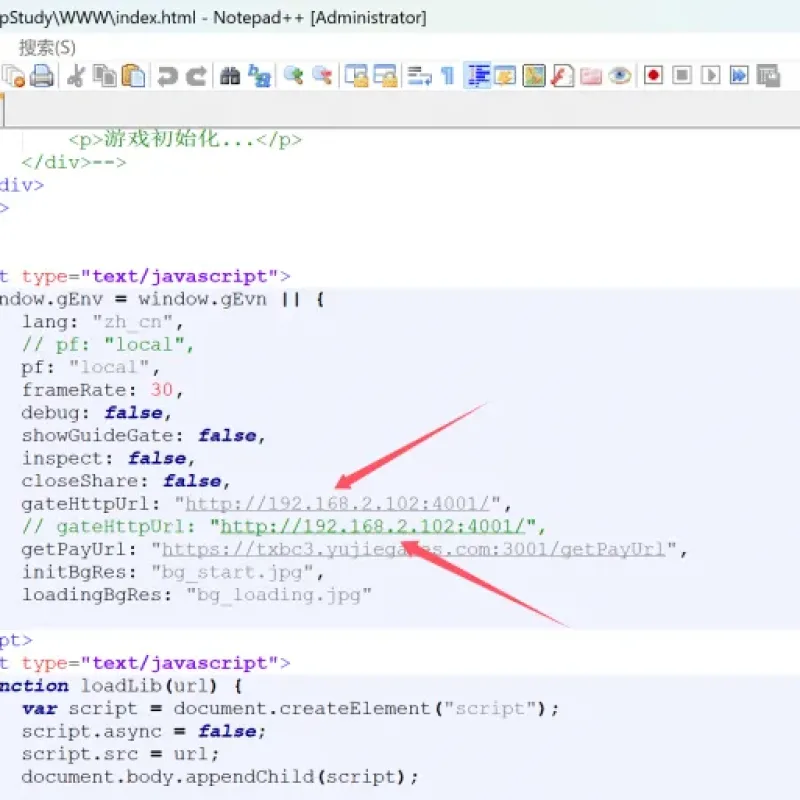Click the false value after inspect

157,458
